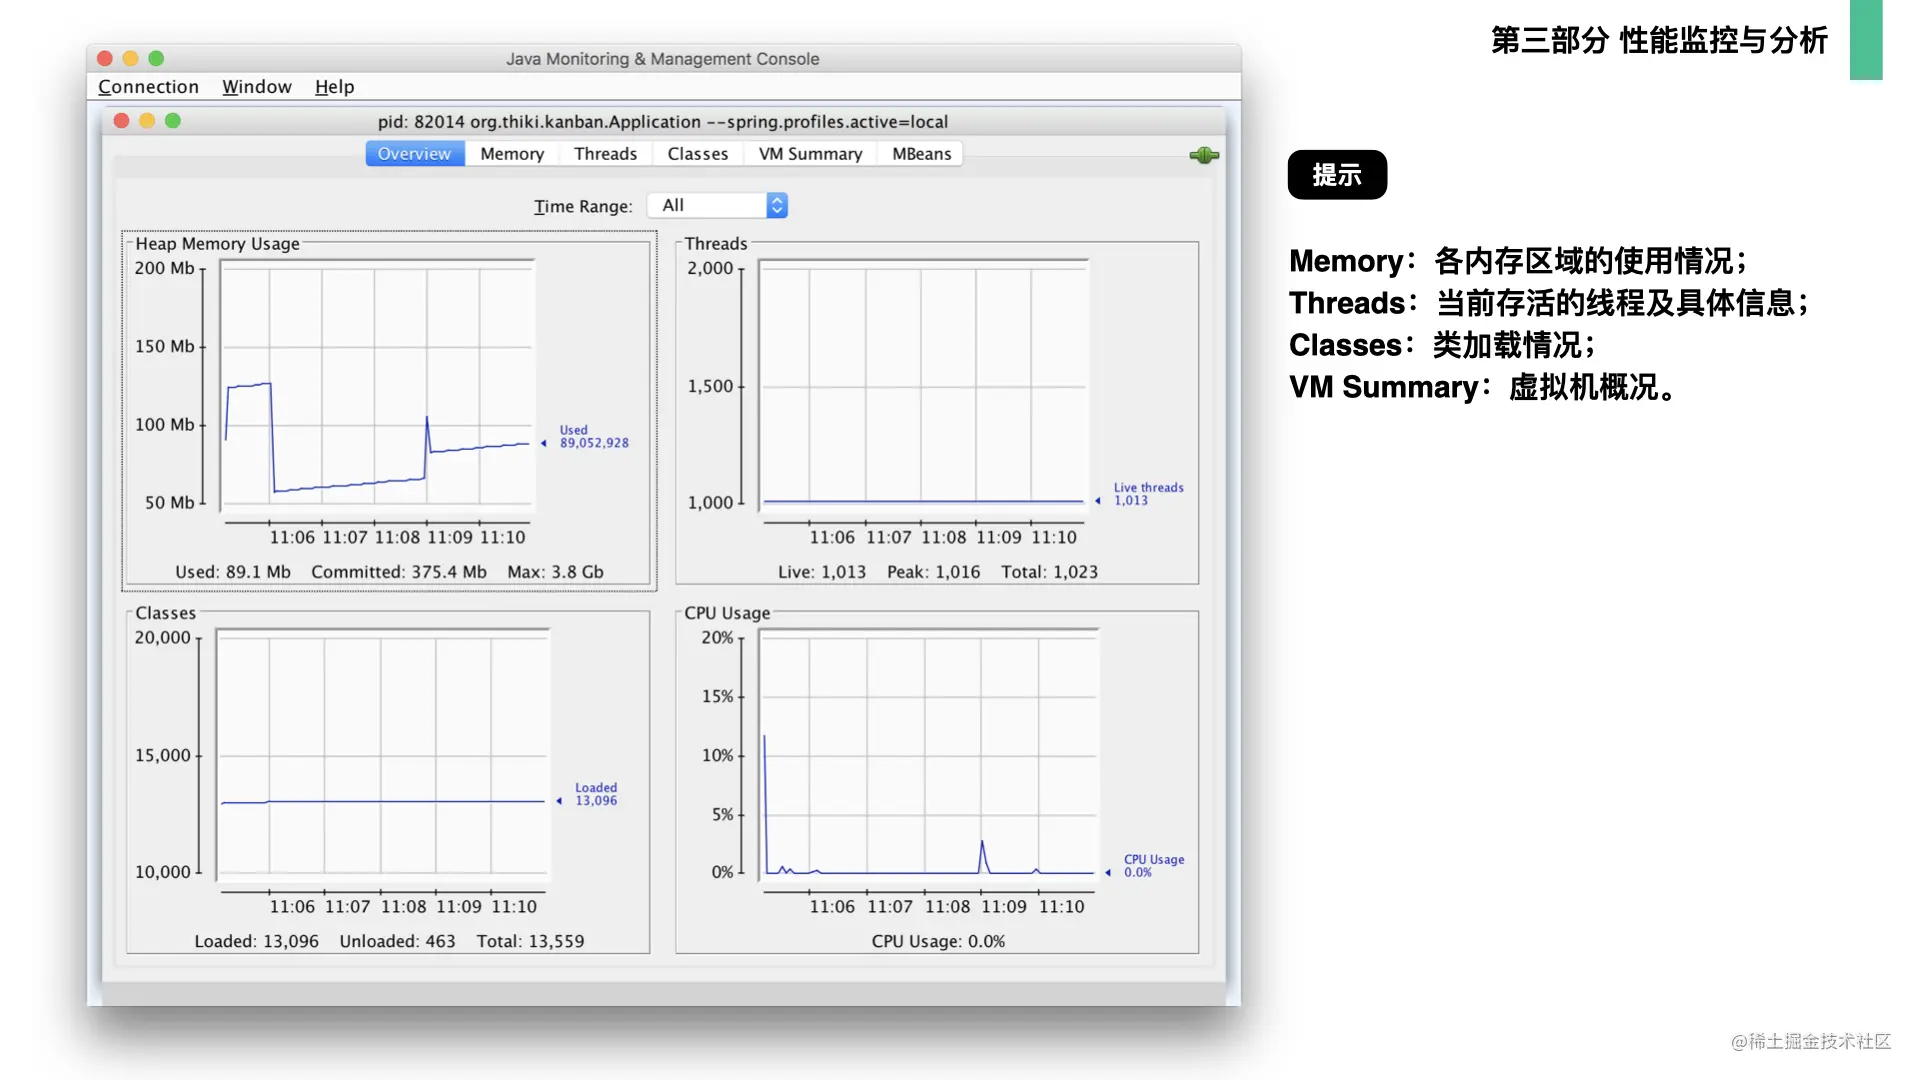Screen dimensions: 1920x1080
Task: Open the Help menu
Action: click(335, 87)
